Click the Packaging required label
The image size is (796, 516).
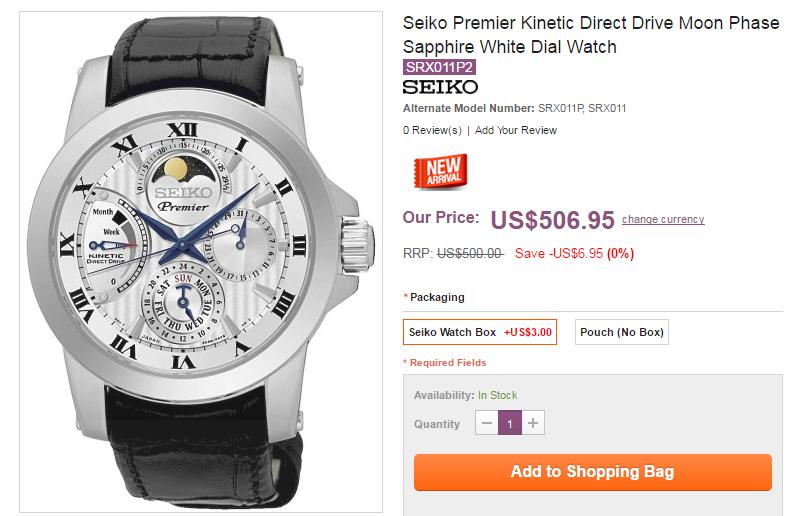tap(436, 297)
